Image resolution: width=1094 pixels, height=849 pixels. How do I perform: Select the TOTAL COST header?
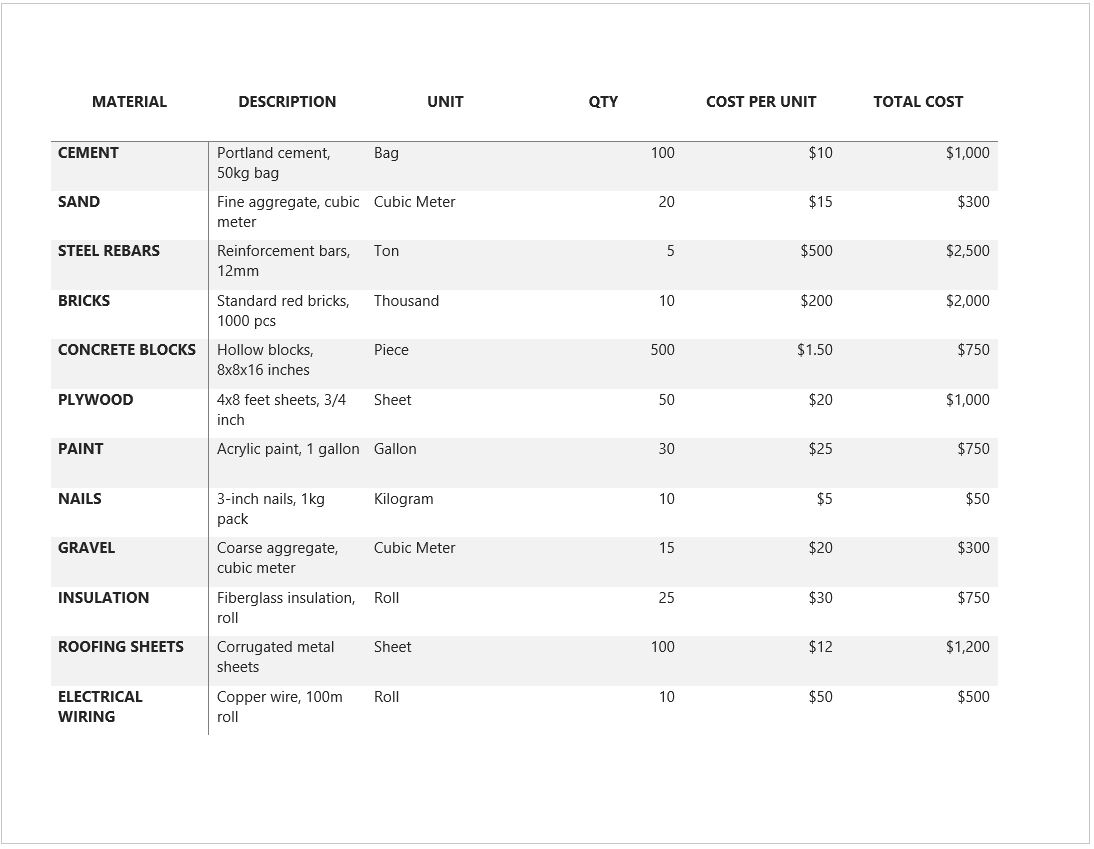pyautogui.click(x=918, y=102)
